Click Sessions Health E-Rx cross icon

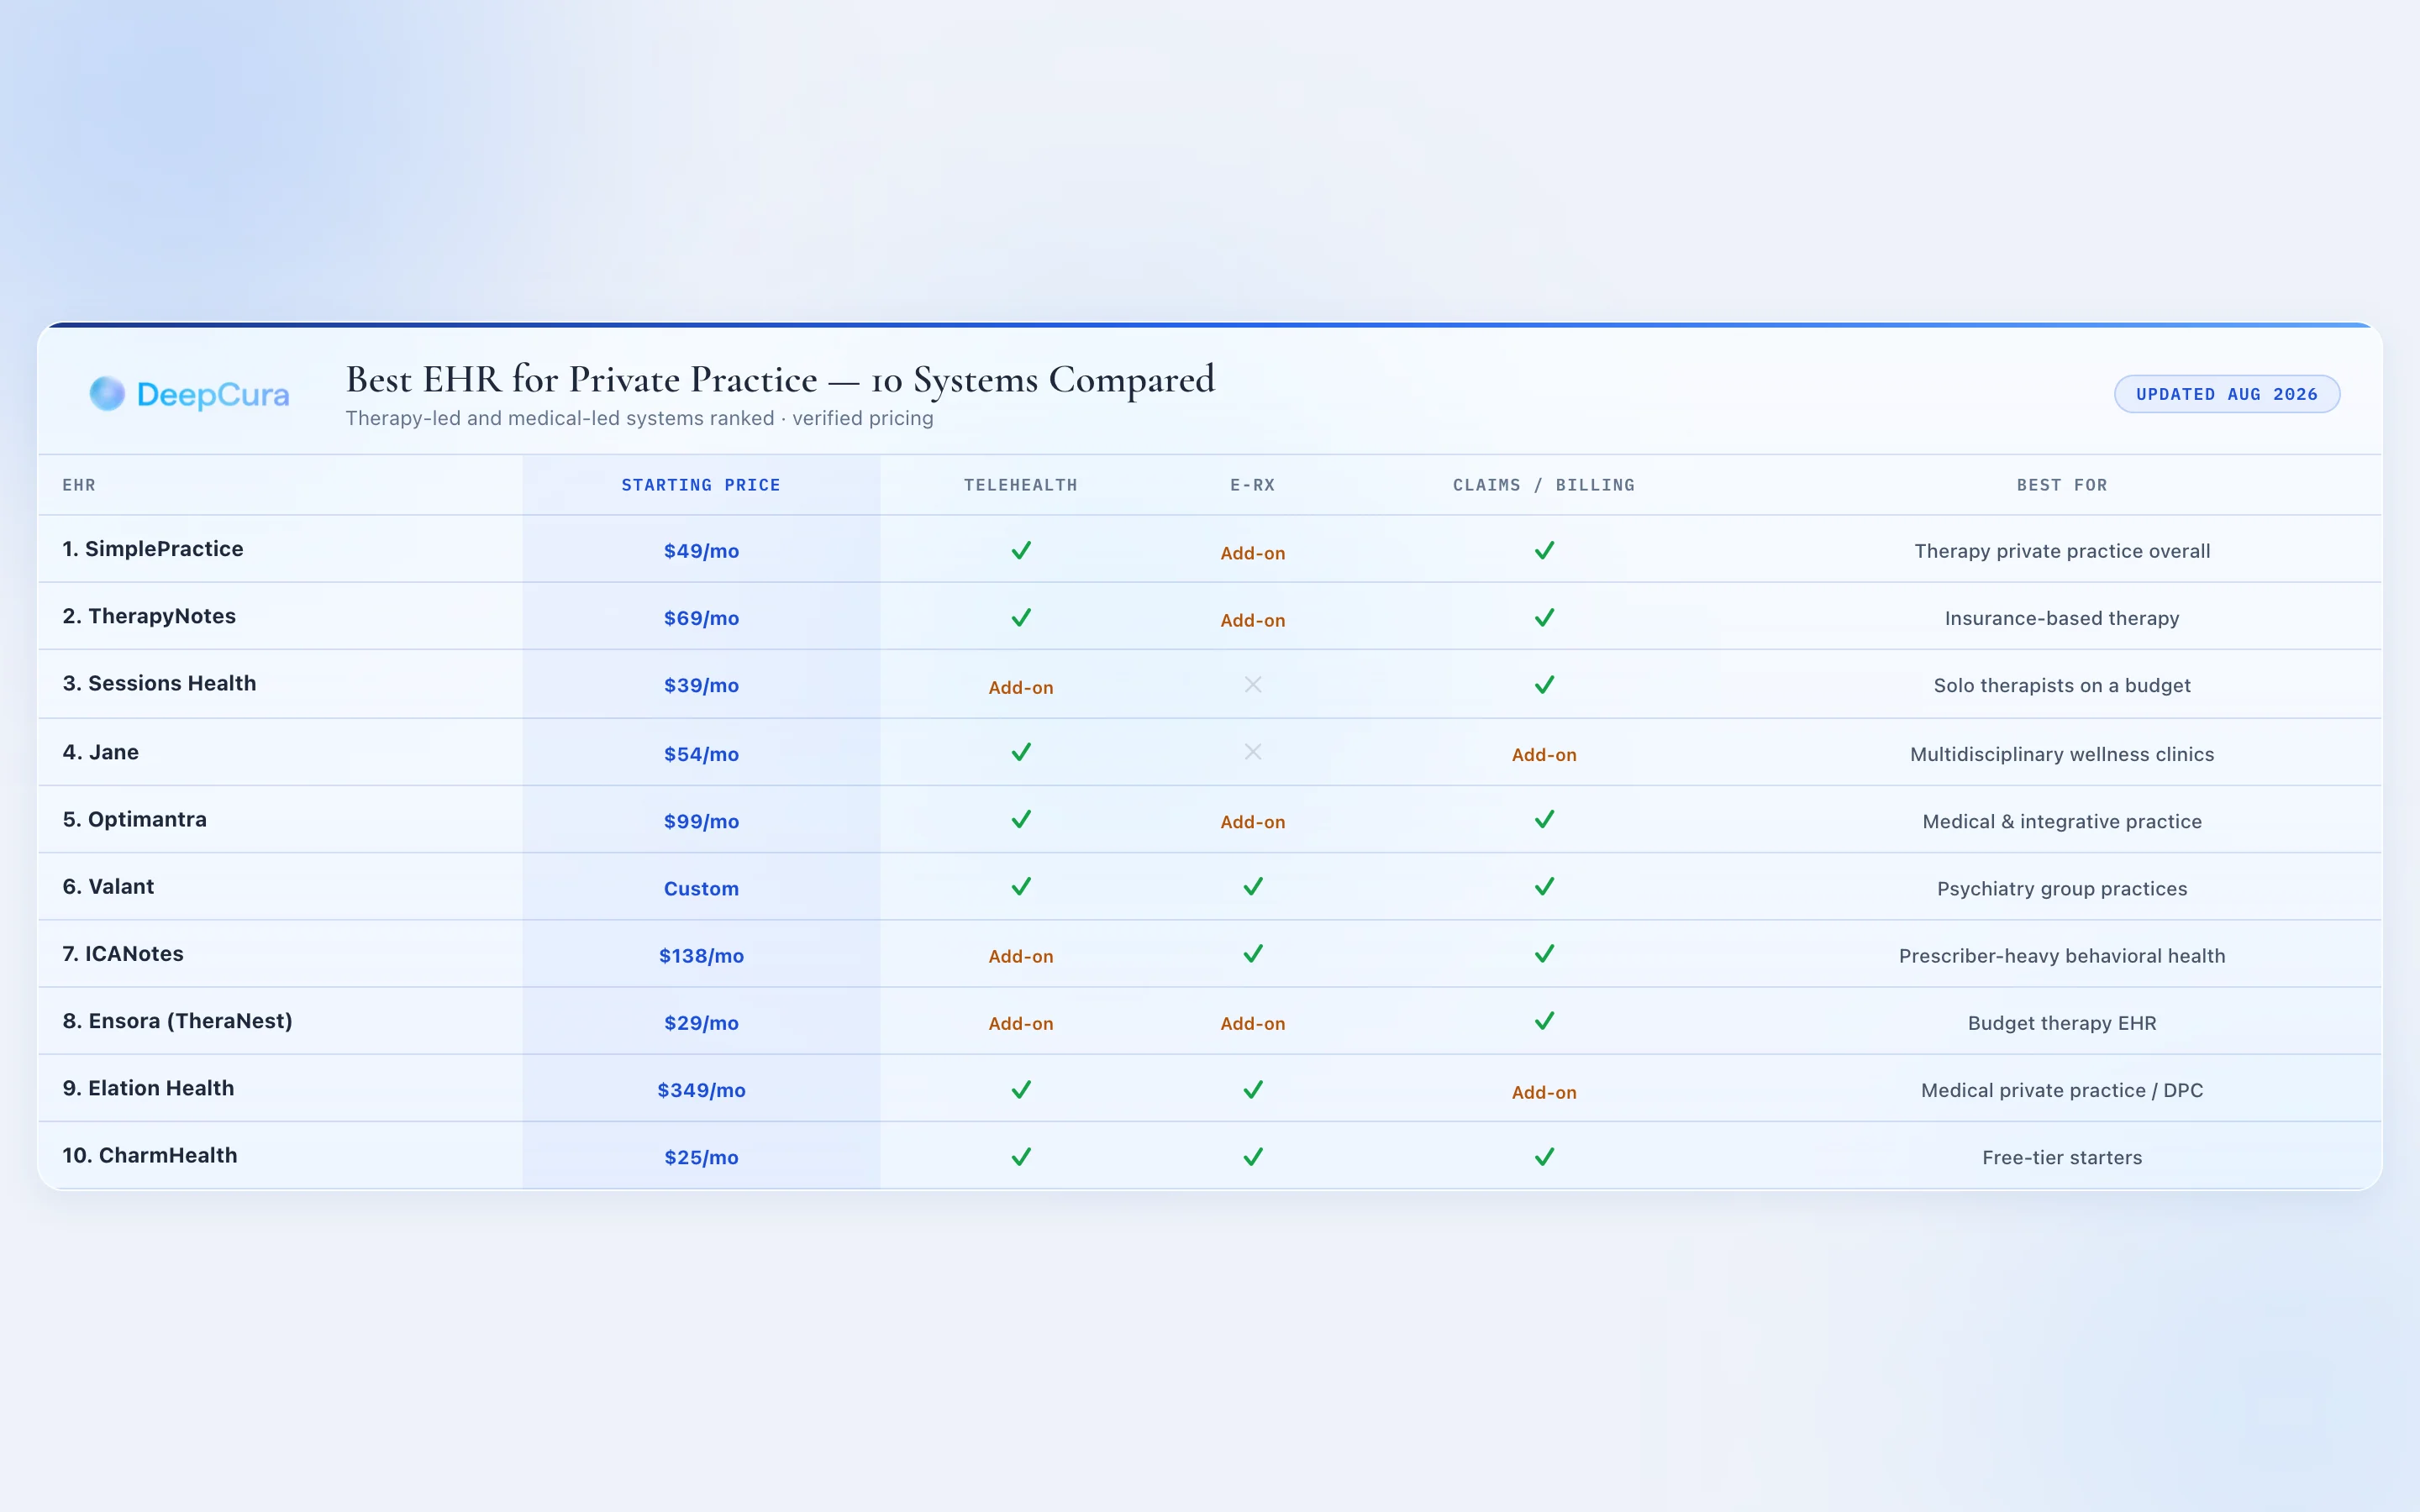tap(1252, 685)
